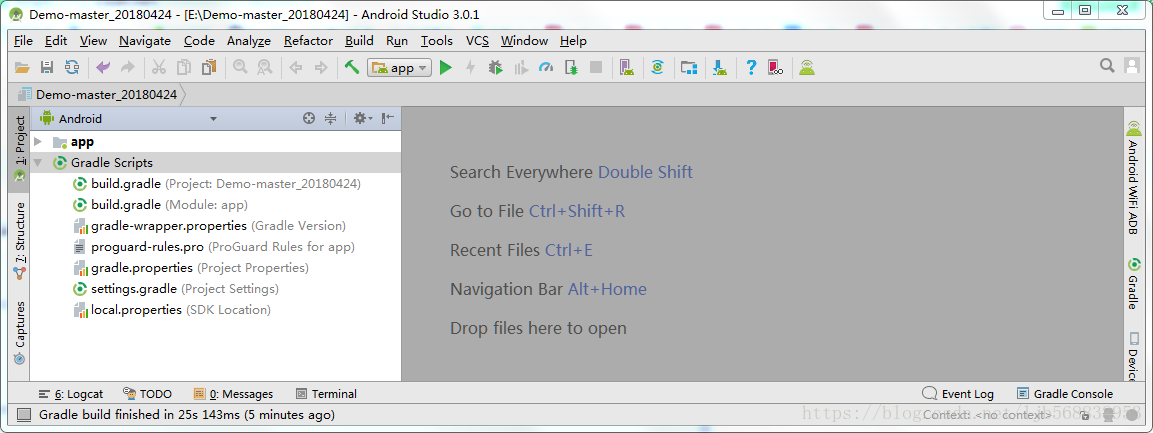
Task: Click the Save All floppy icon
Action: [x=46, y=68]
